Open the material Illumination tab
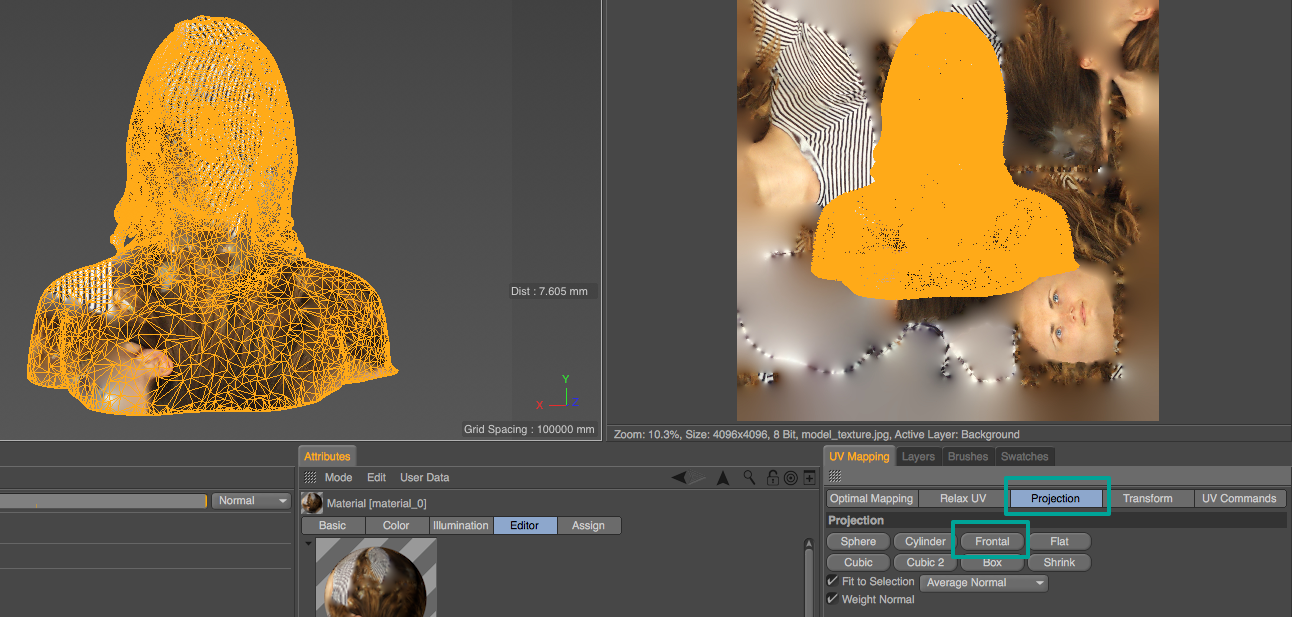Viewport: 1292px width, 617px height. [461, 525]
